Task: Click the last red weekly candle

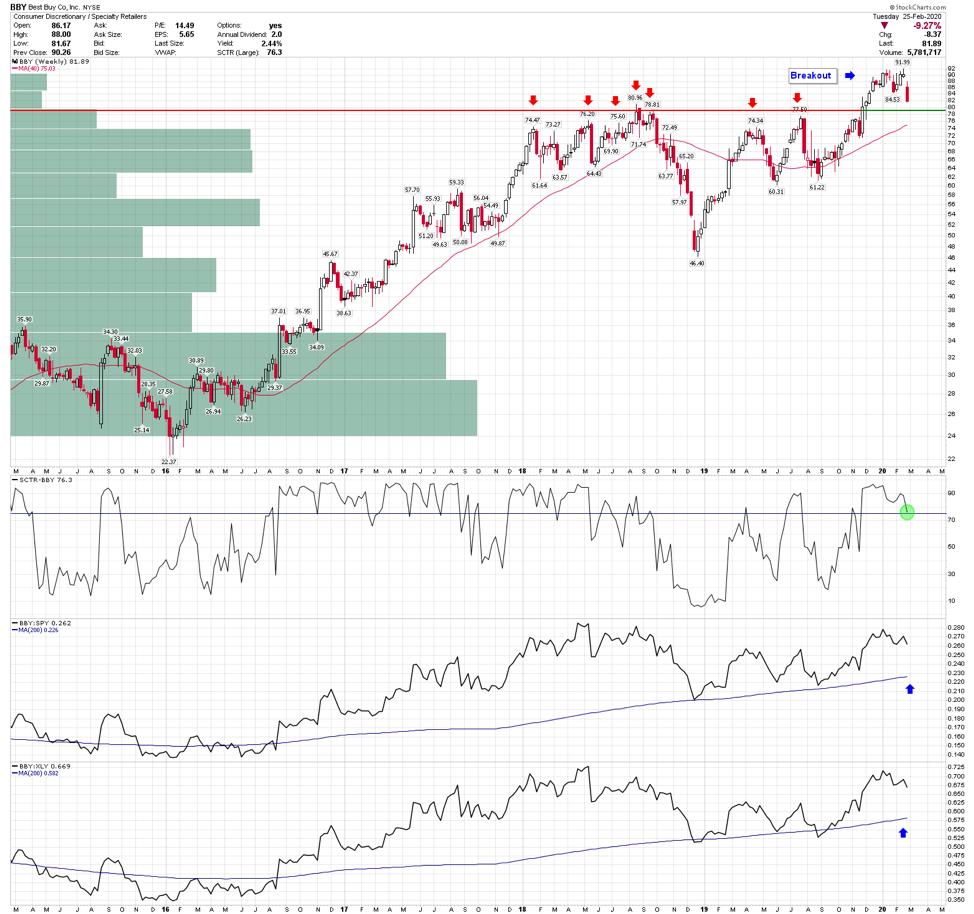Action: click(x=908, y=93)
